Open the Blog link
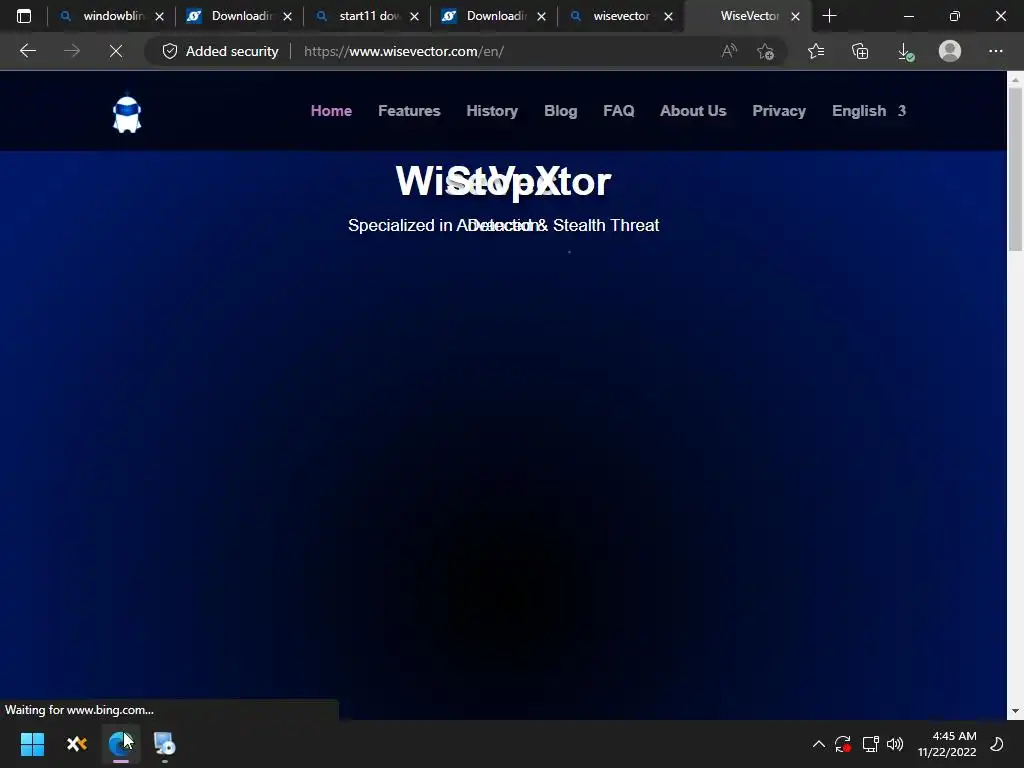Screen dimensions: 1024x768 coord(560,111)
